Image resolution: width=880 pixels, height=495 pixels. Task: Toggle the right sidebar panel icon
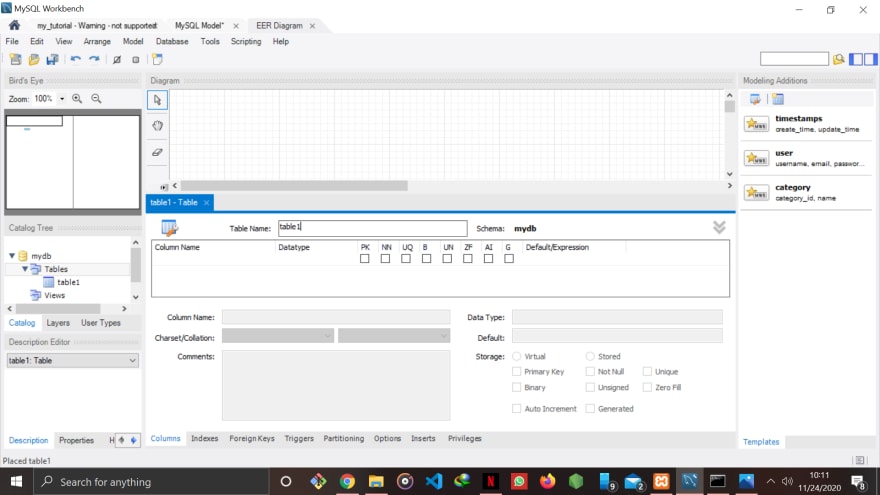click(870, 59)
